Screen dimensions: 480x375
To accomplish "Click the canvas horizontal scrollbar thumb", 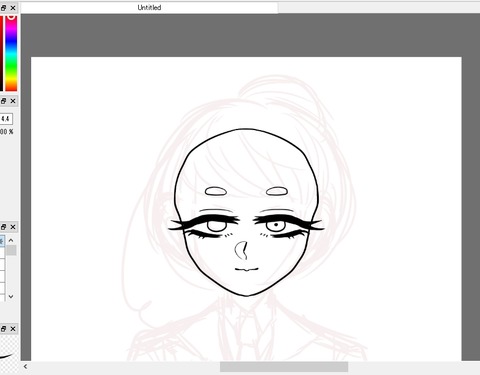I will coord(284,367).
